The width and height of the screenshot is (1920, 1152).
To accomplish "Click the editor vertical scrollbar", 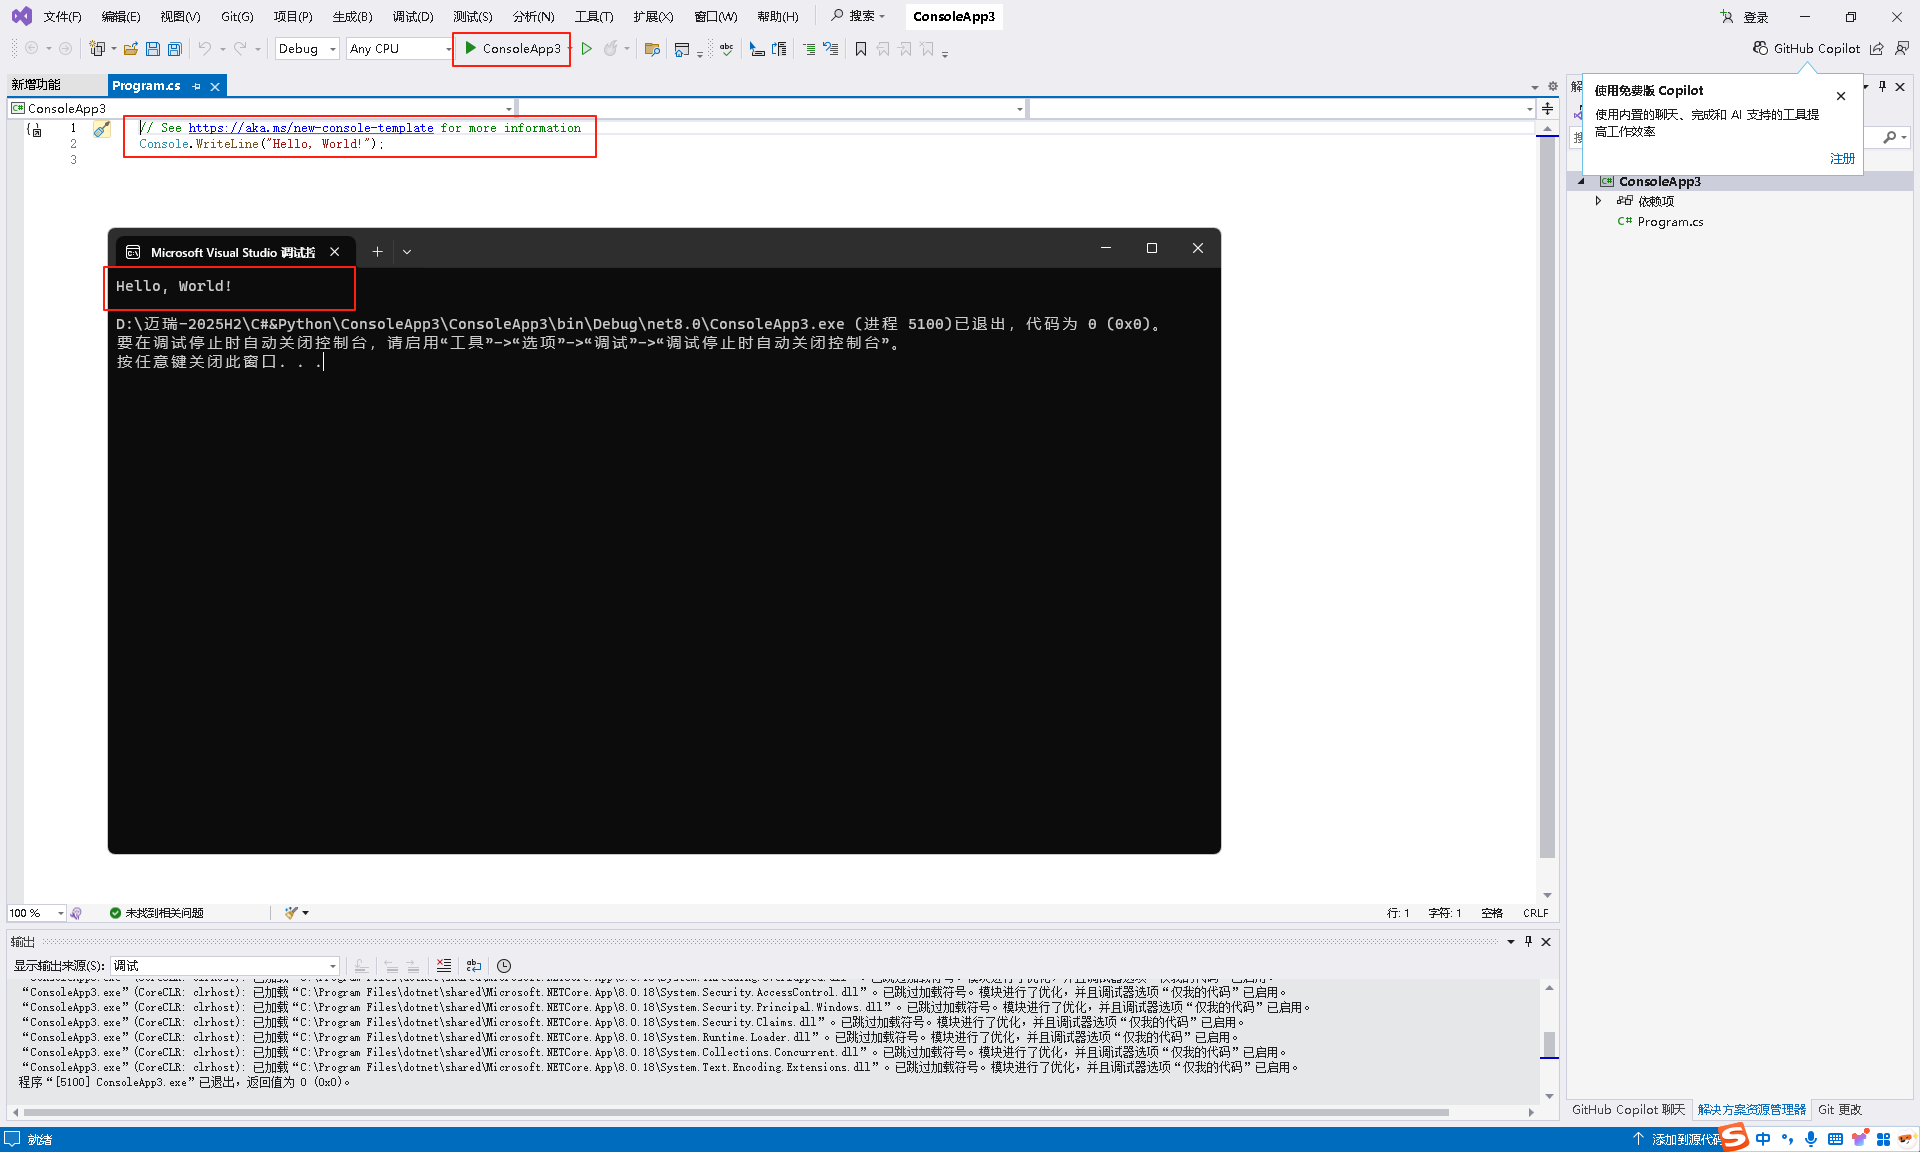I will pos(1547,498).
